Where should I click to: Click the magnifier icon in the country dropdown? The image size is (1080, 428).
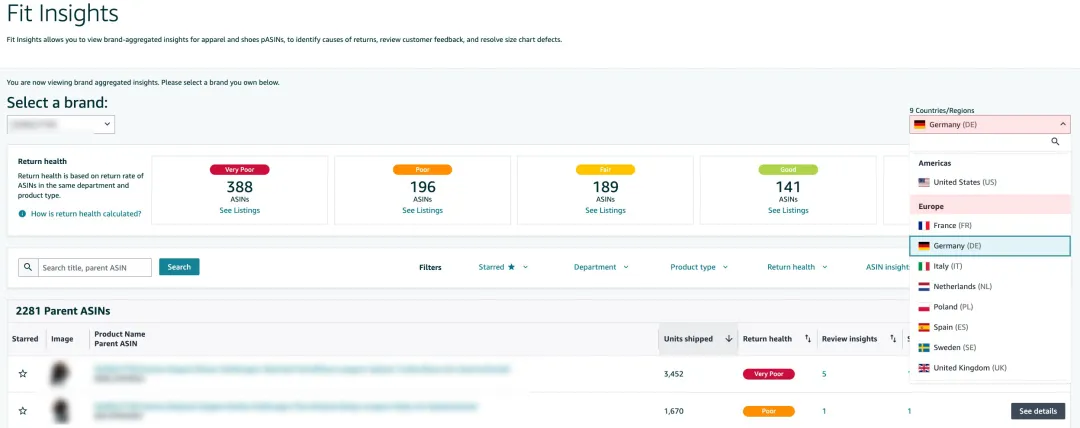(x=1054, y=142)
